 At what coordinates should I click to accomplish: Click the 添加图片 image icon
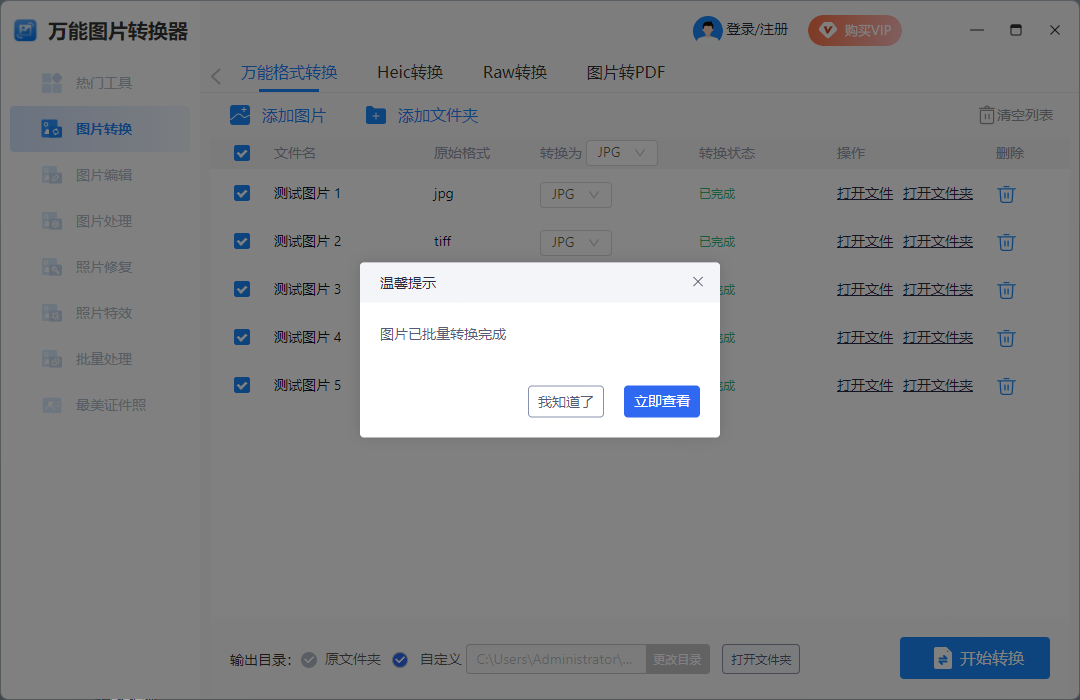pos(240,116)
